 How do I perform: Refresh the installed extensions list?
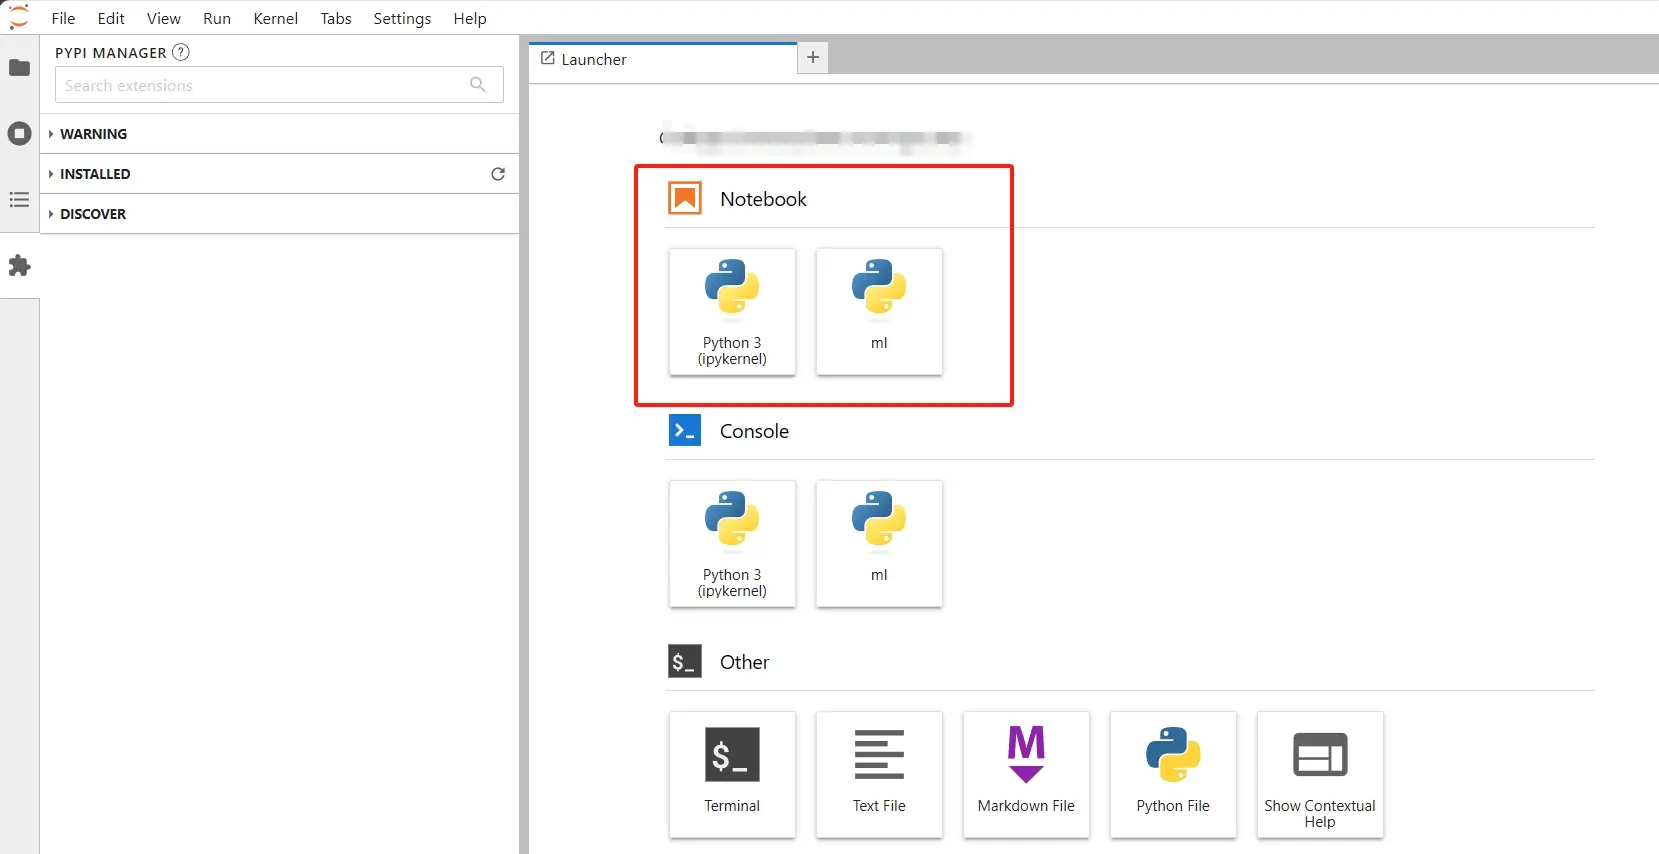coord(498,174)
